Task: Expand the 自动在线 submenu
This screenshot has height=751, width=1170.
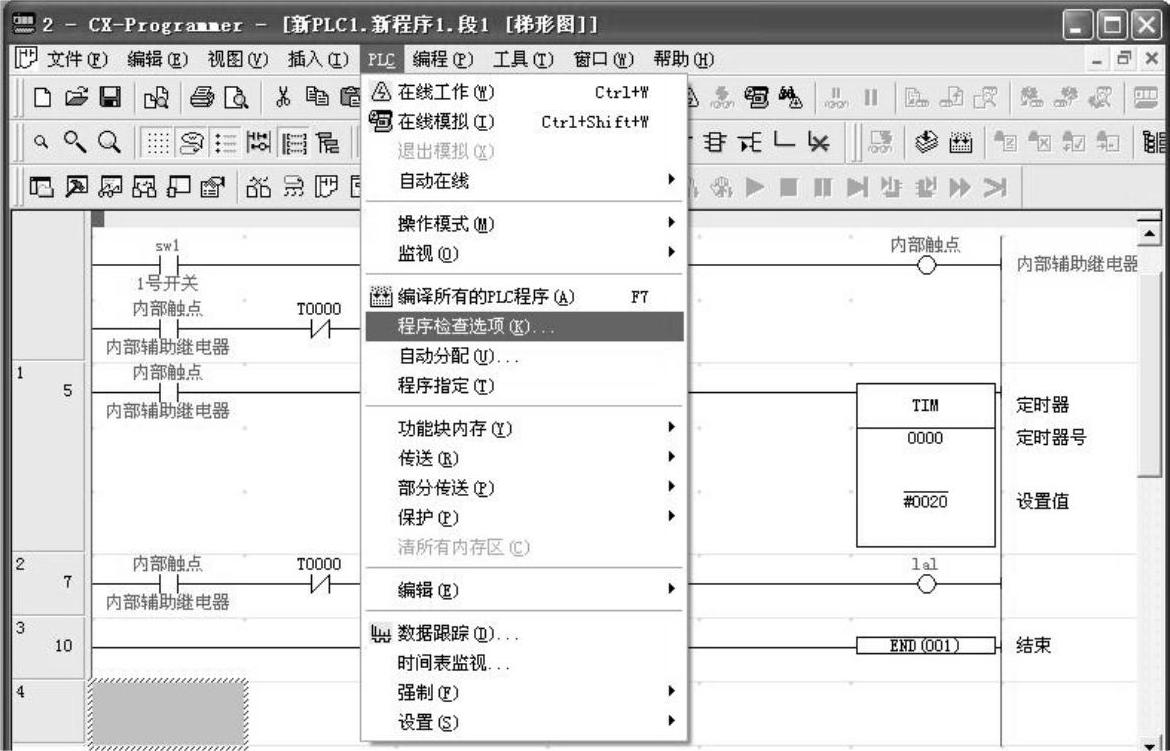Action: [x=525, y=181]
